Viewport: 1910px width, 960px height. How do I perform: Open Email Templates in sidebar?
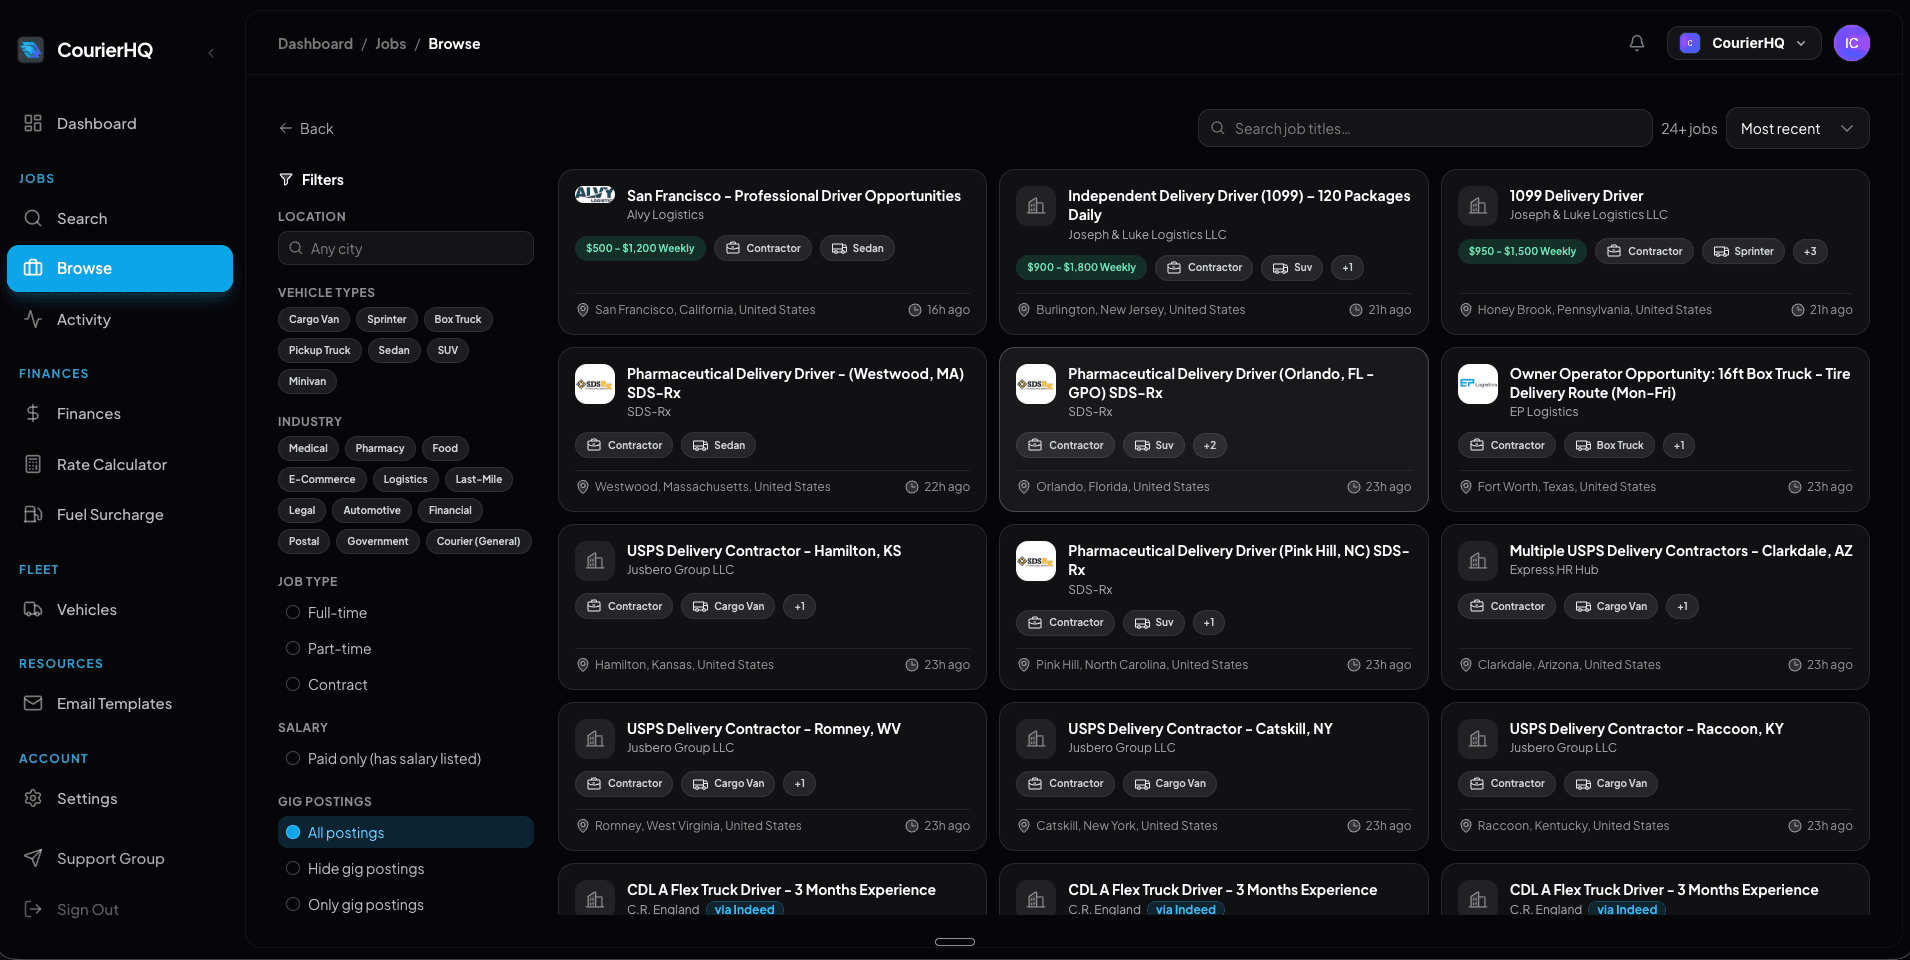120,703
